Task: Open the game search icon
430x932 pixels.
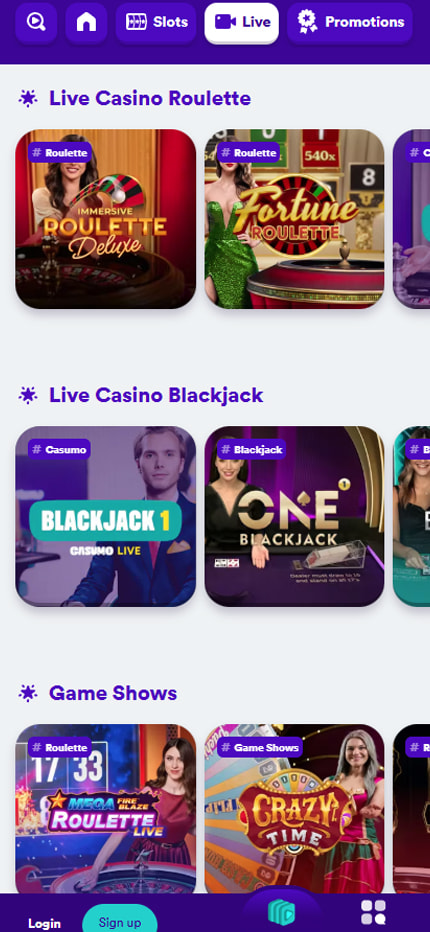Action: click(36, 23)
